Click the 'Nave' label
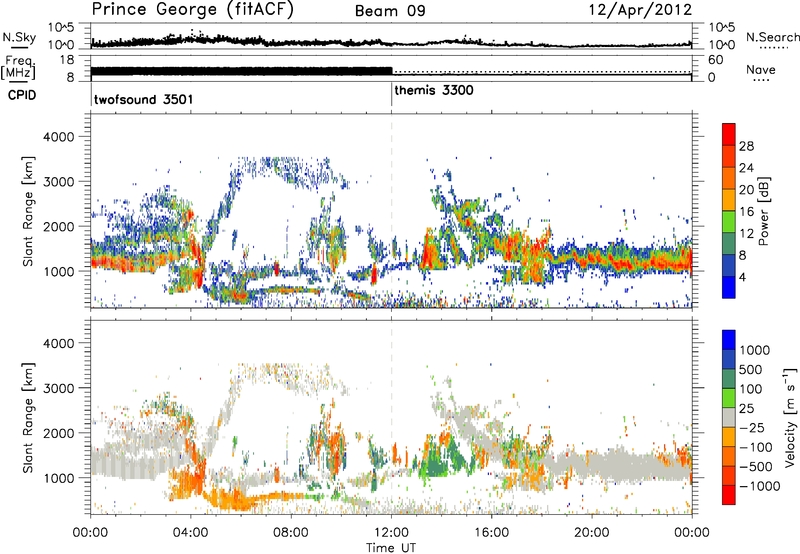 pyautogui.click(x=761, y=69)
